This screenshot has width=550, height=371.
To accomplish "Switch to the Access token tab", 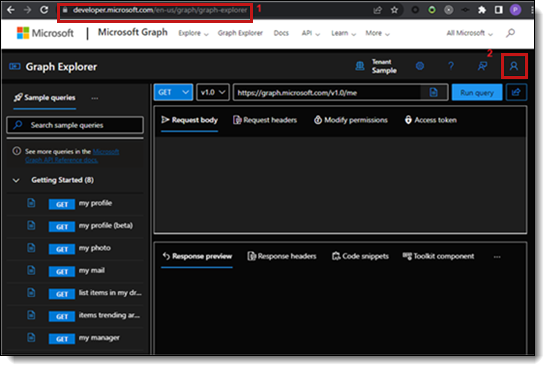I will (431, 120).
